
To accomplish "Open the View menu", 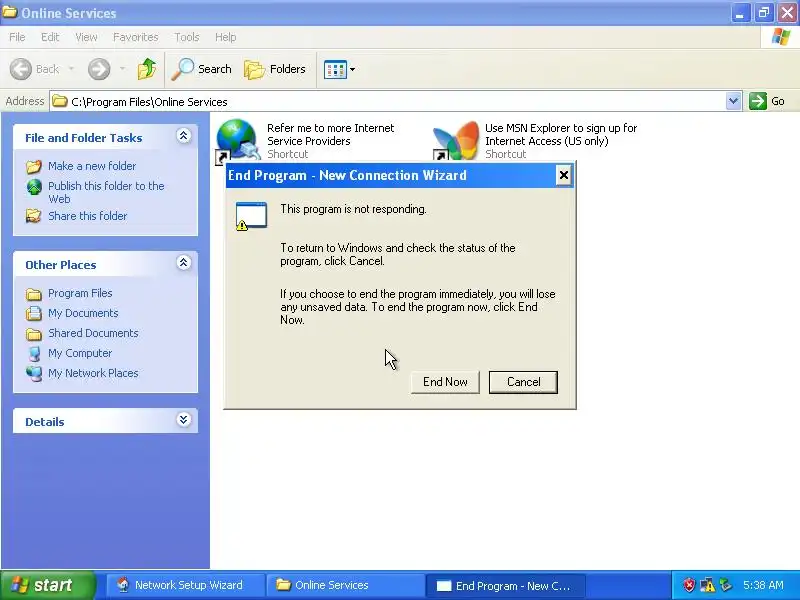I will (x=86, y=37).
